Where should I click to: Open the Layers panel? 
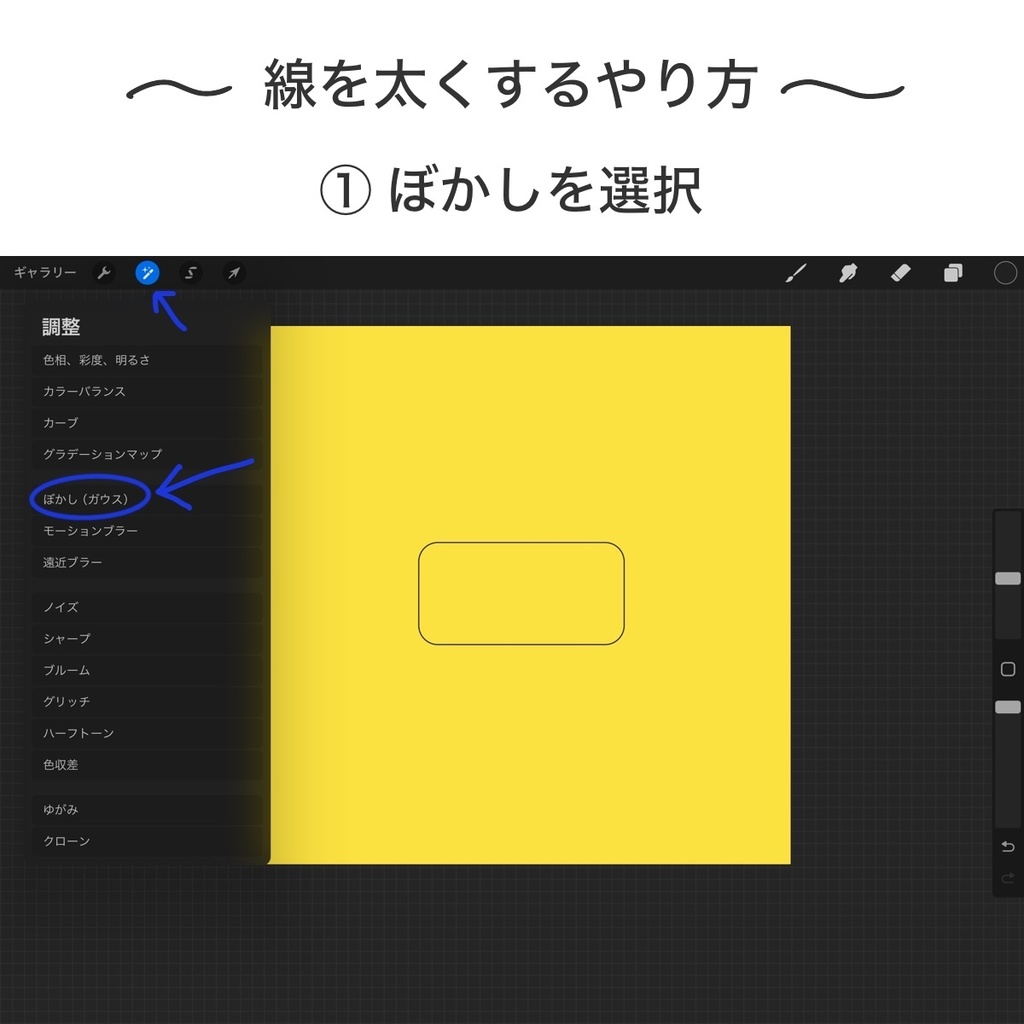(x=951, y=272)
